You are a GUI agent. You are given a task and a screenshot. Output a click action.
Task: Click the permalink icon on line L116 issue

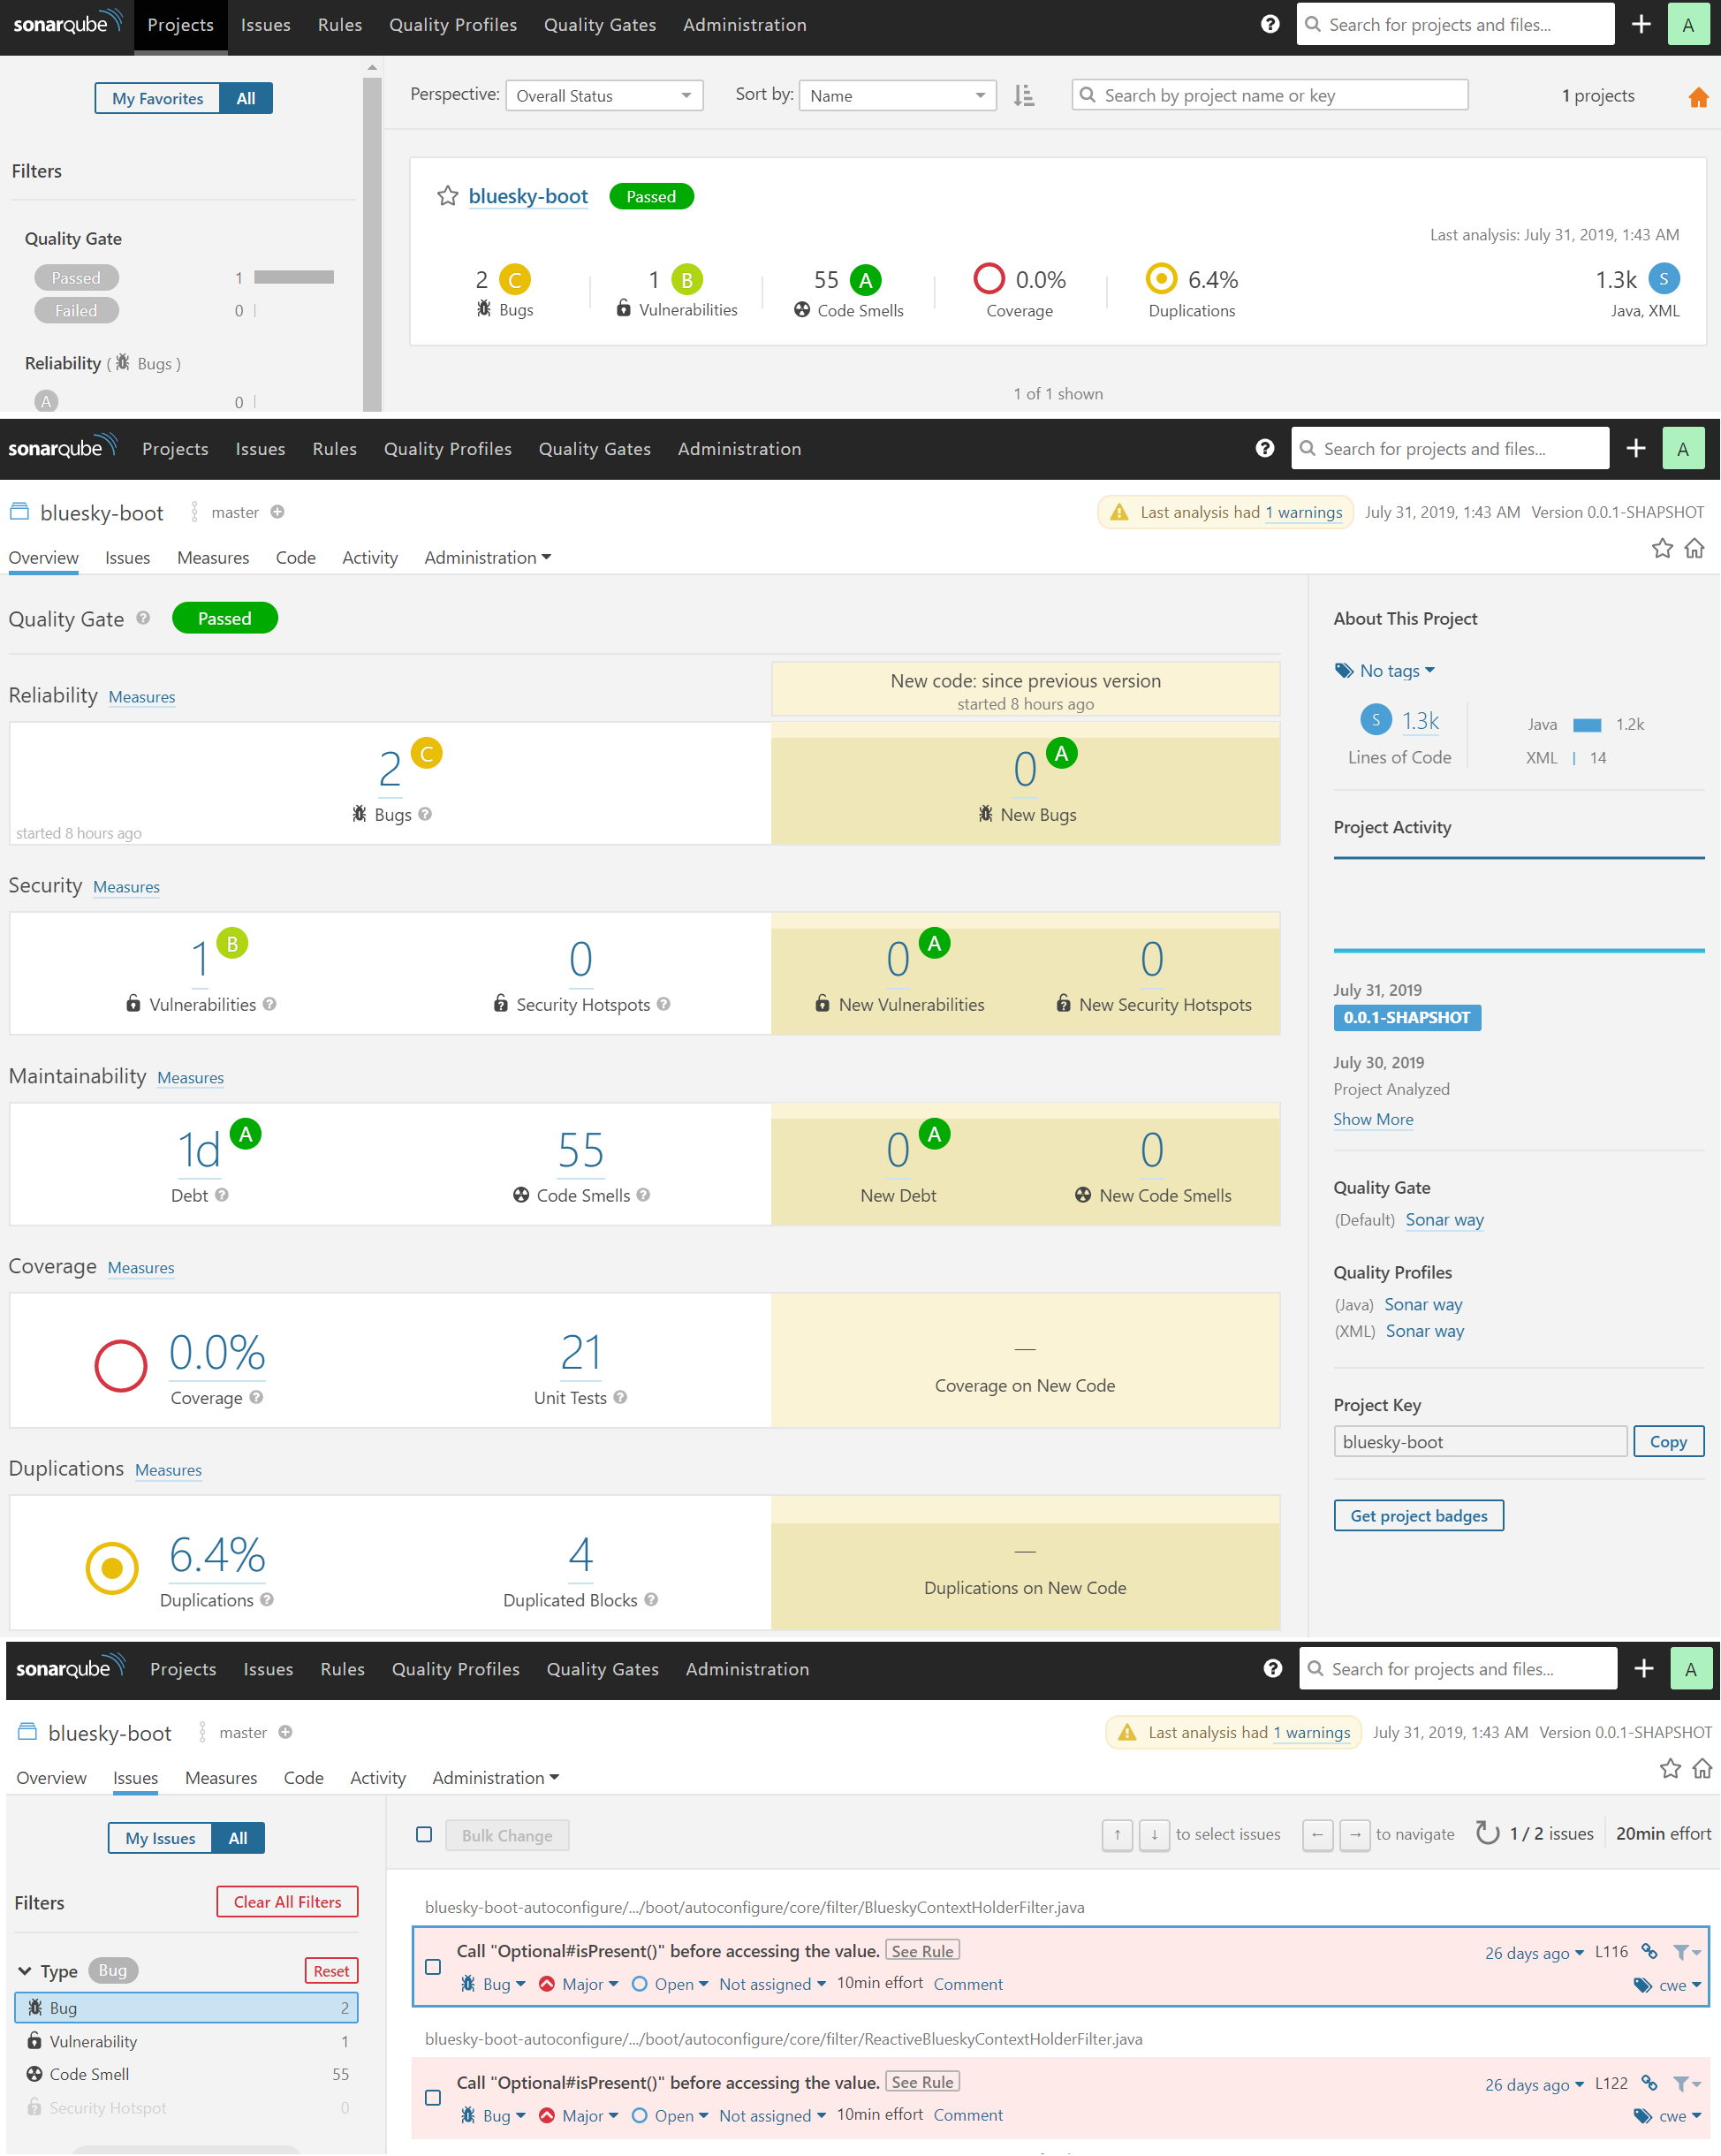tap(1649, 1951)
